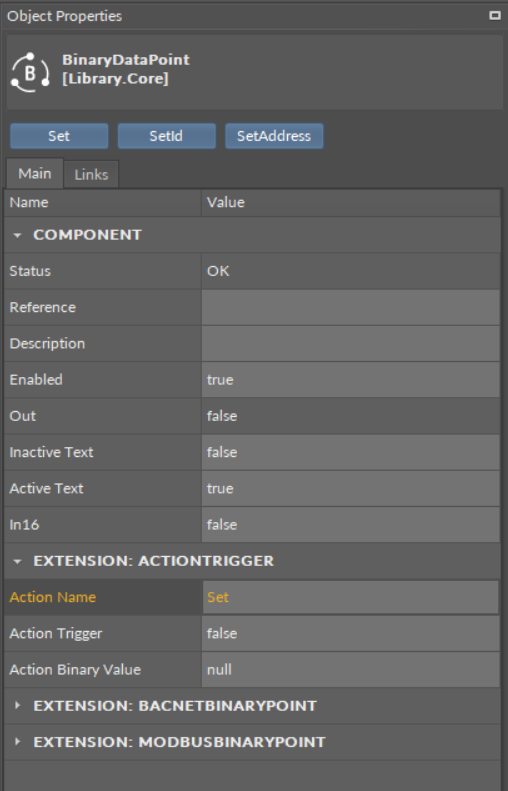The height and width of the screenshot is (791, 508).
Task: Edit the Active Text value field
Action: pyautogui.click(x=351, y=489)
